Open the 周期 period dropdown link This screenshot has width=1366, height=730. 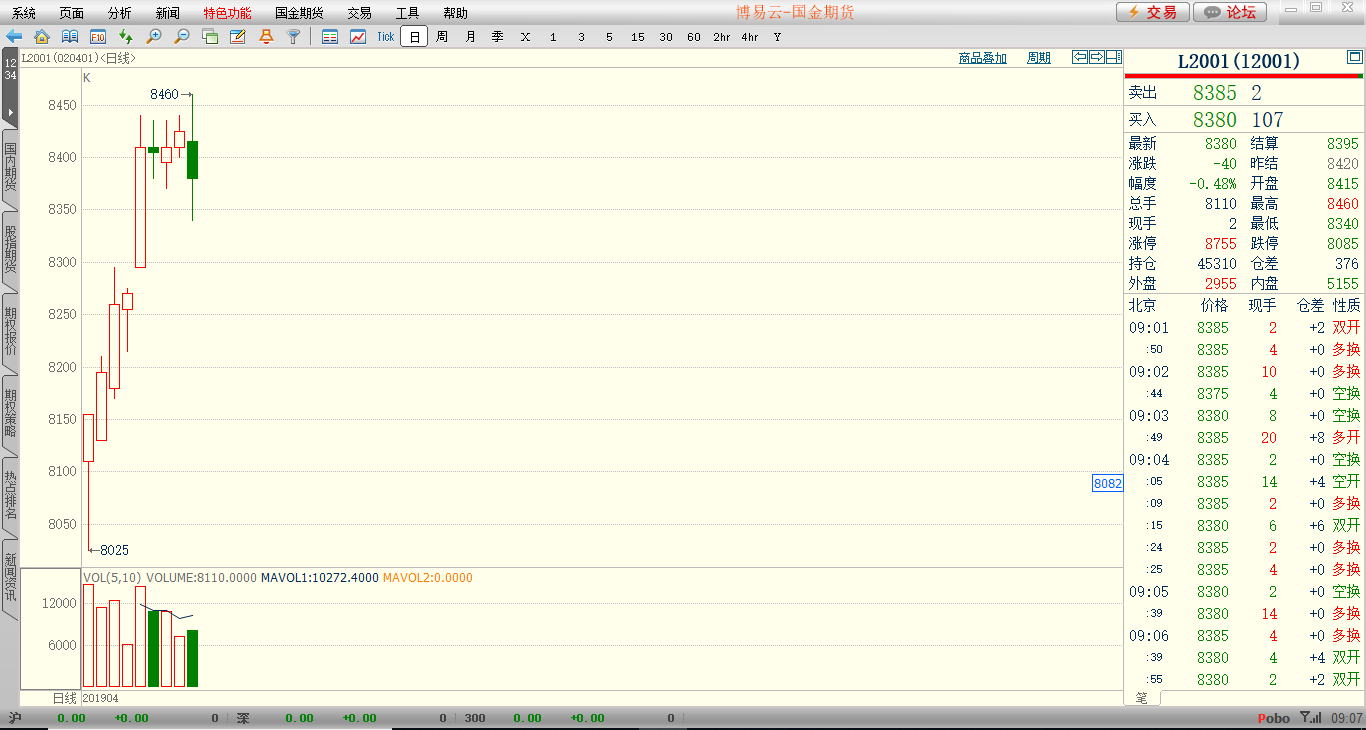coord(1039,58)
